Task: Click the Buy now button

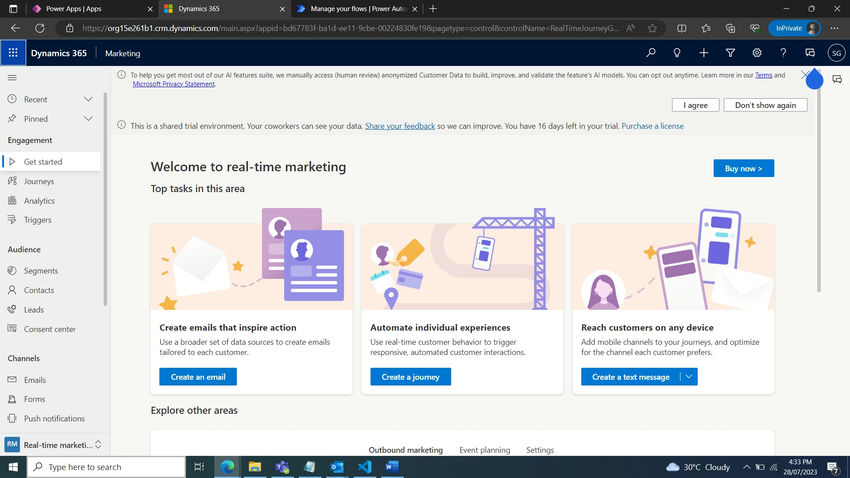Action: [x=744, y=169]
